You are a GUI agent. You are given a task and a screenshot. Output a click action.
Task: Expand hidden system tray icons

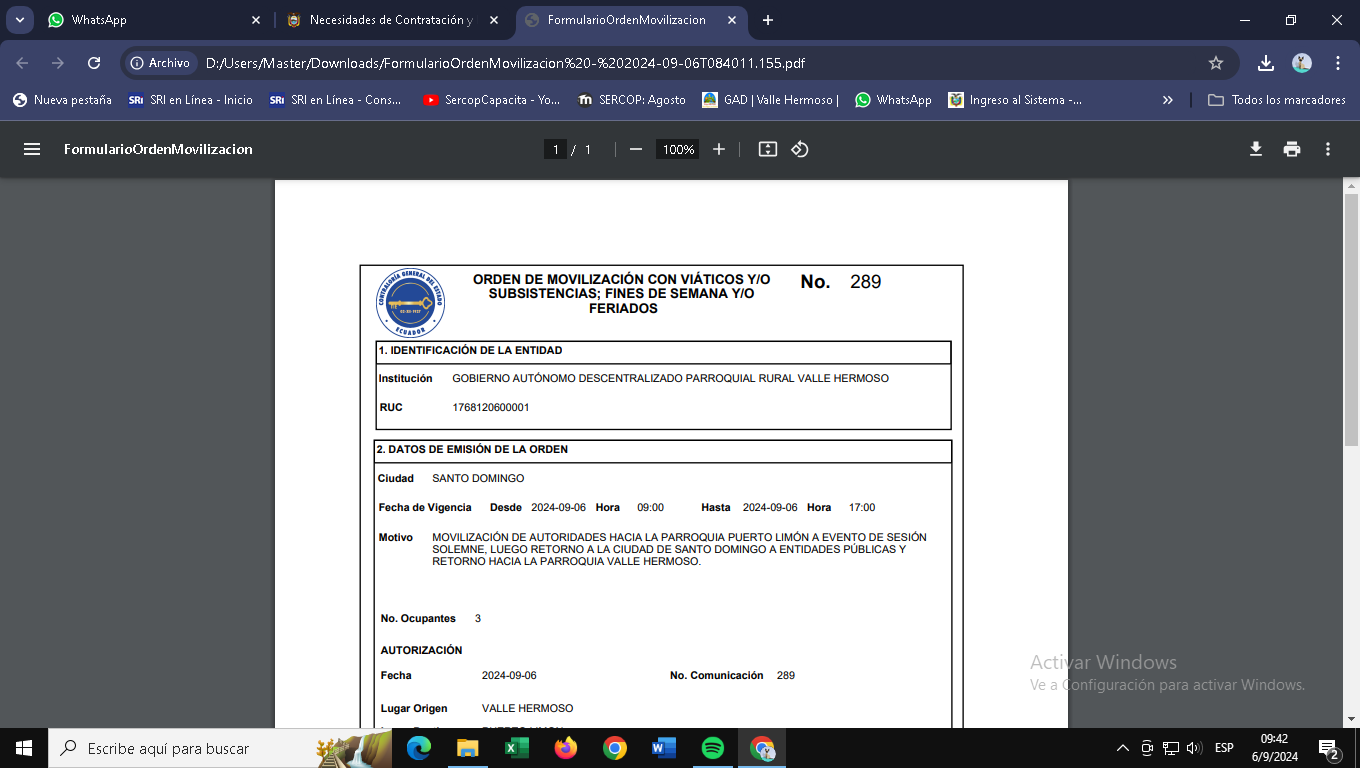point(1122,748)
